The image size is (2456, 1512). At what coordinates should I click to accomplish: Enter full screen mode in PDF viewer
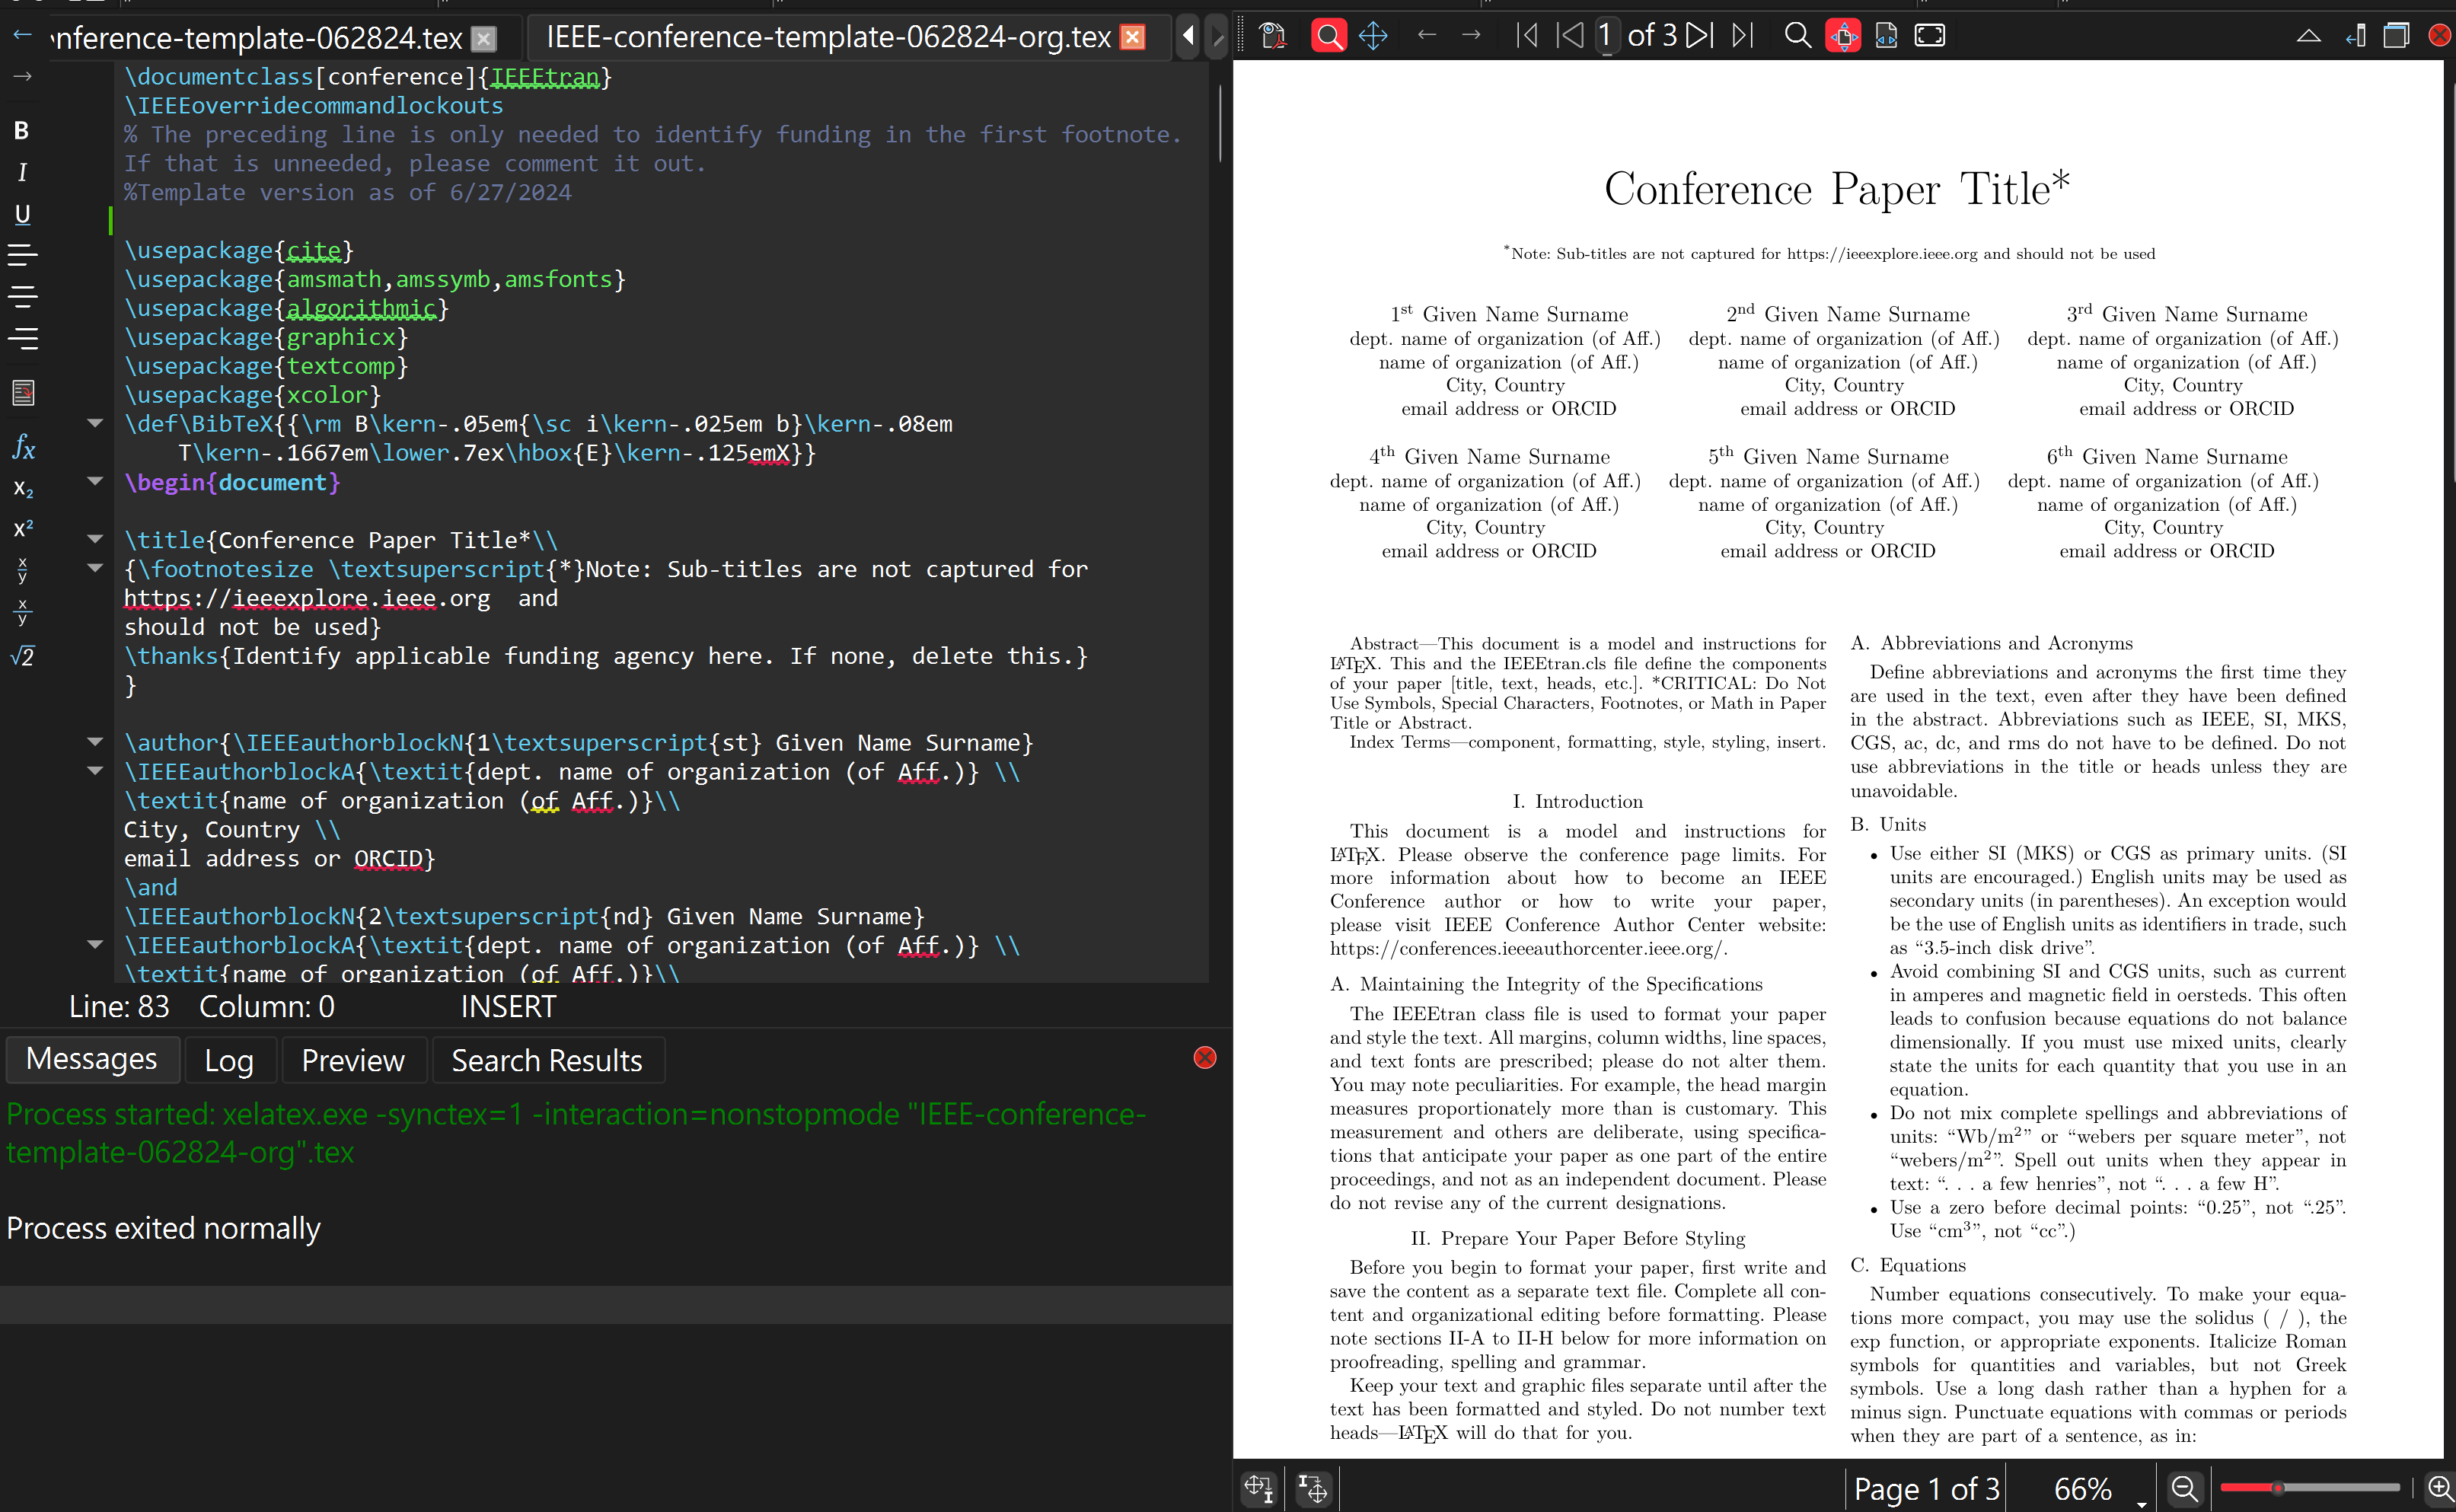[1930, 36]
